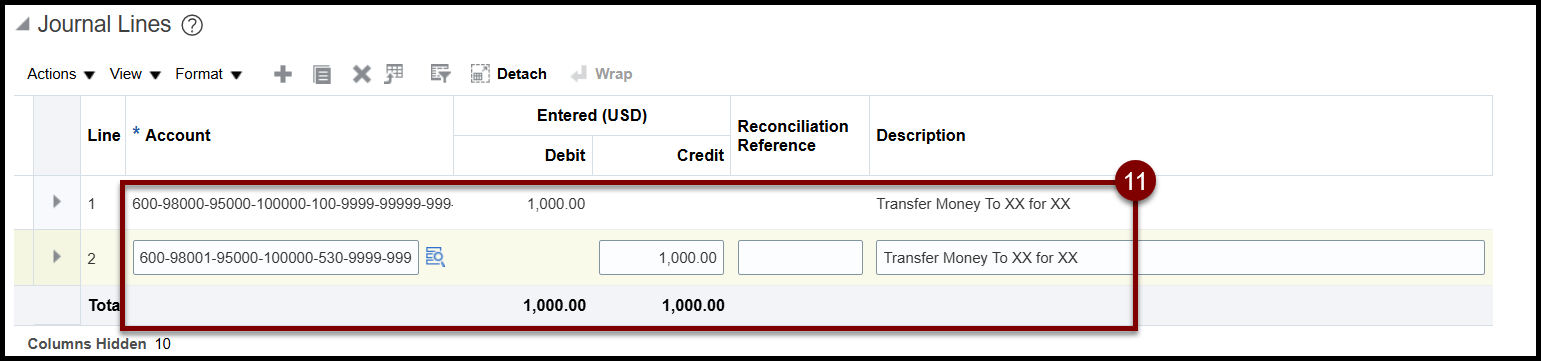This screenshot has height=361, width=1541.
Task: Click the duplicate row icon
Action: [x=322, y=74]
